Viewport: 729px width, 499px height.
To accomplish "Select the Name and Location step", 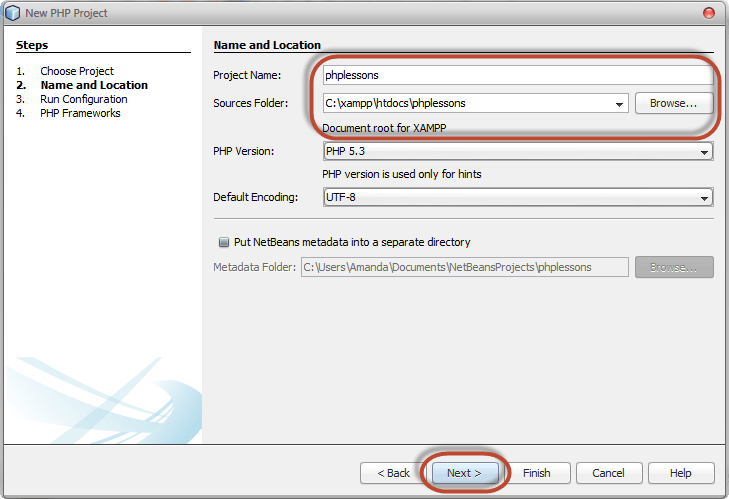I will (94, 85).
